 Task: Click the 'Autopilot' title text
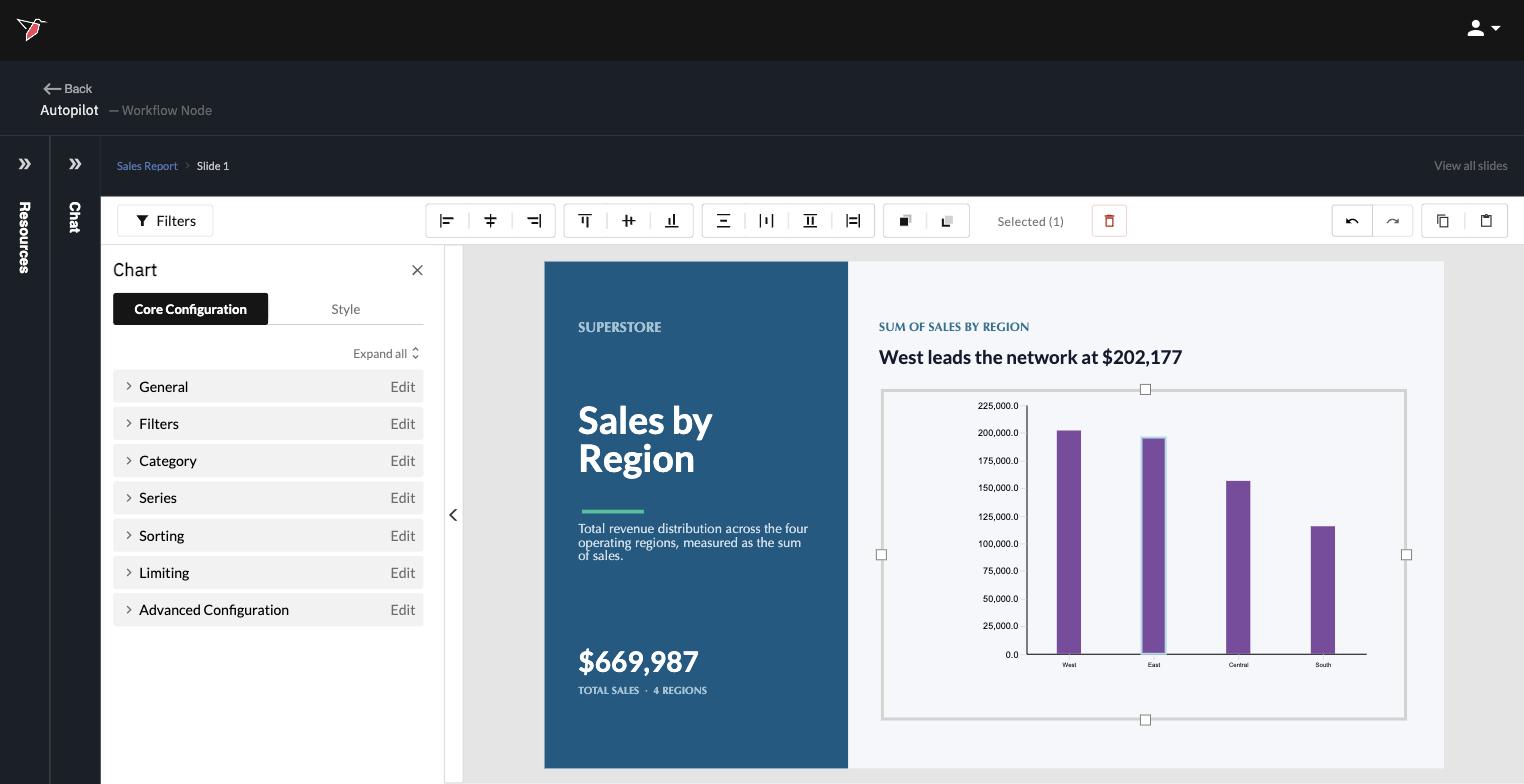pos(69,110)
